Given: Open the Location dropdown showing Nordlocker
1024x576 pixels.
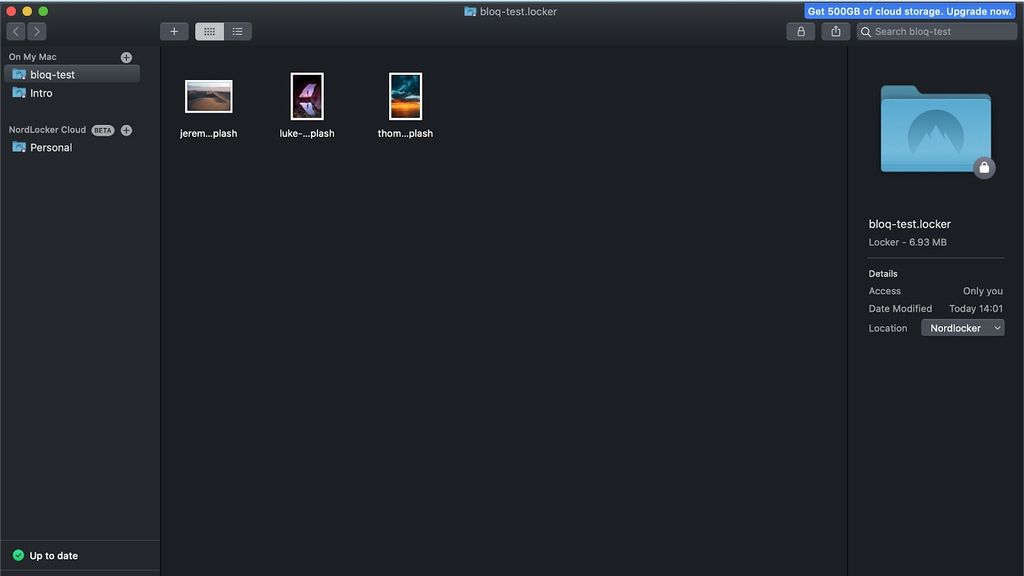Looking at the screenshot, I should [x=962, y=327].
